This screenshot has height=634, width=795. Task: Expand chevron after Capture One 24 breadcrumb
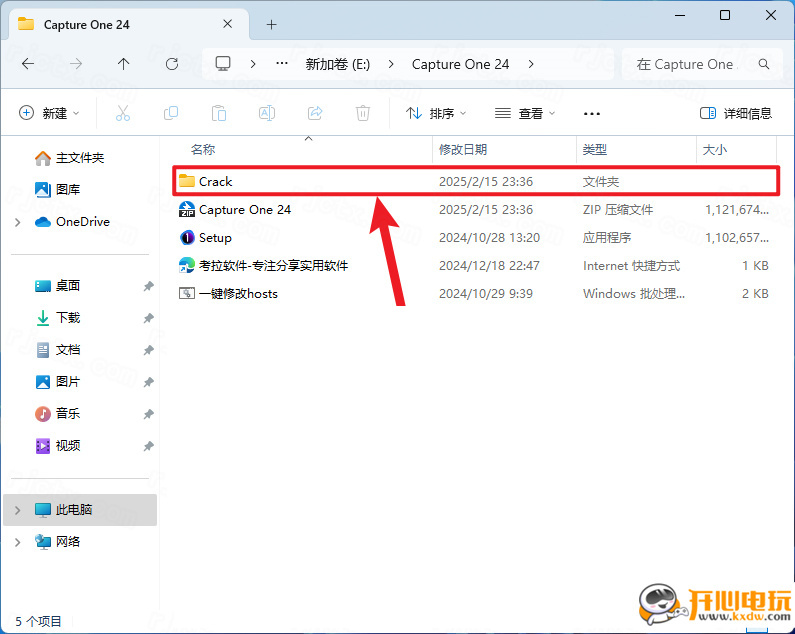click(x=531, y=64)
